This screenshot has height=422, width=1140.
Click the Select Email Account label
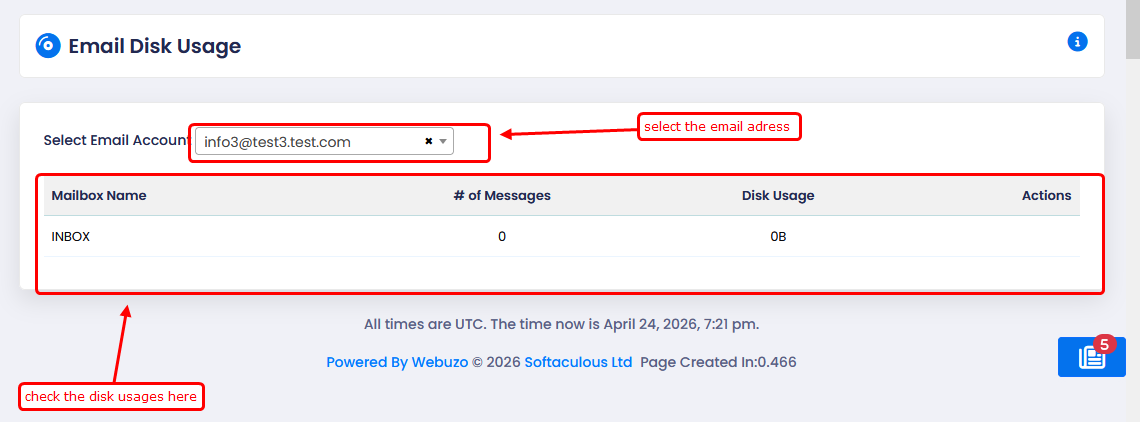(115, 140)
